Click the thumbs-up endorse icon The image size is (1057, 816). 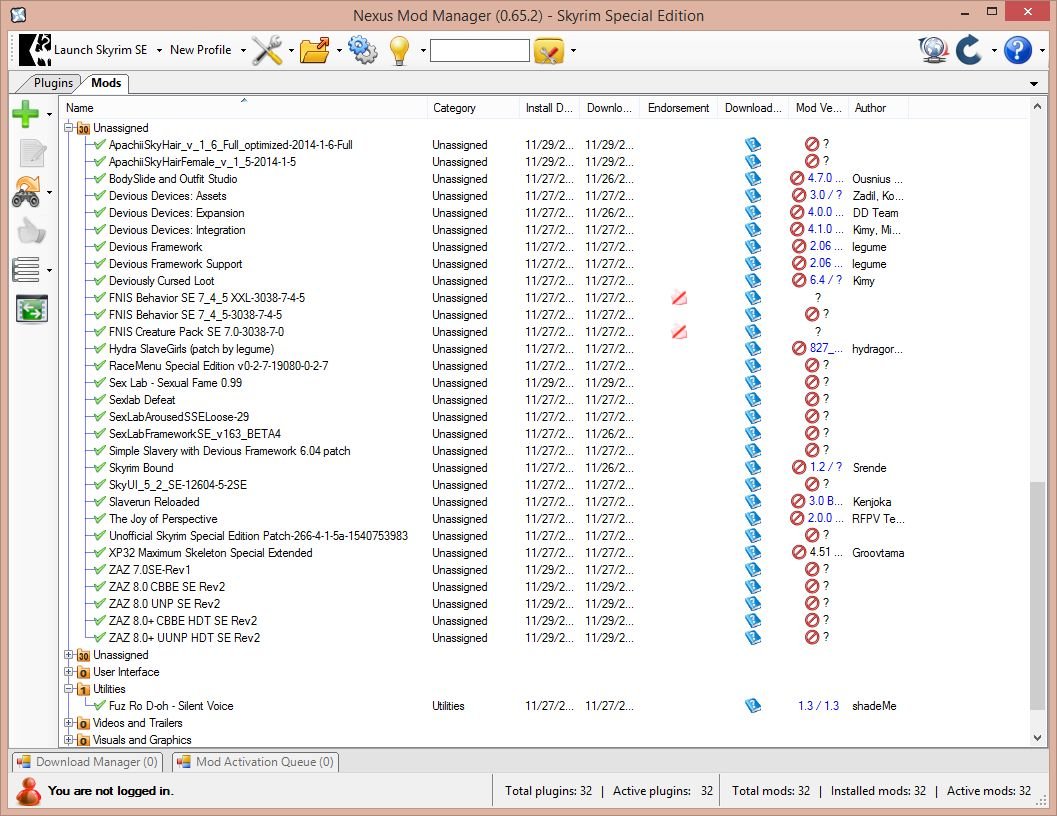[x=31, y=231]
